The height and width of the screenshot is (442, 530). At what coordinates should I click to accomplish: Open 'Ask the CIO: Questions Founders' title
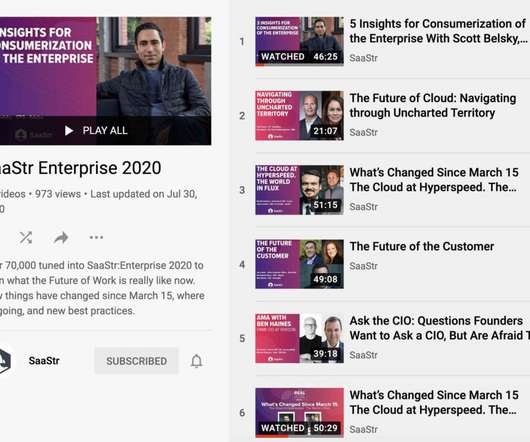click(439, 328)
